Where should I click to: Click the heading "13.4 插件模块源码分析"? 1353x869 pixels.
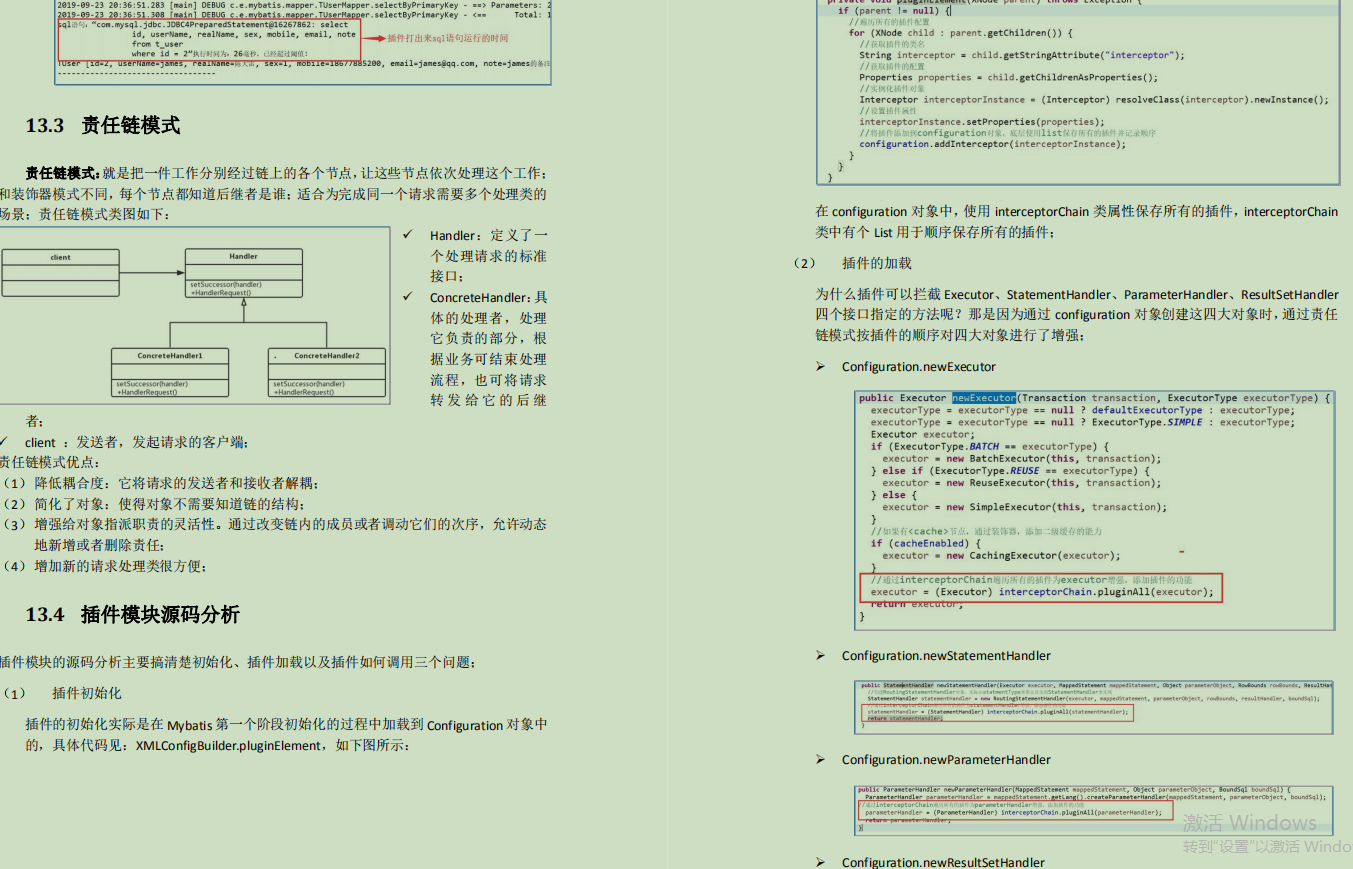click(x=132, y=614)
